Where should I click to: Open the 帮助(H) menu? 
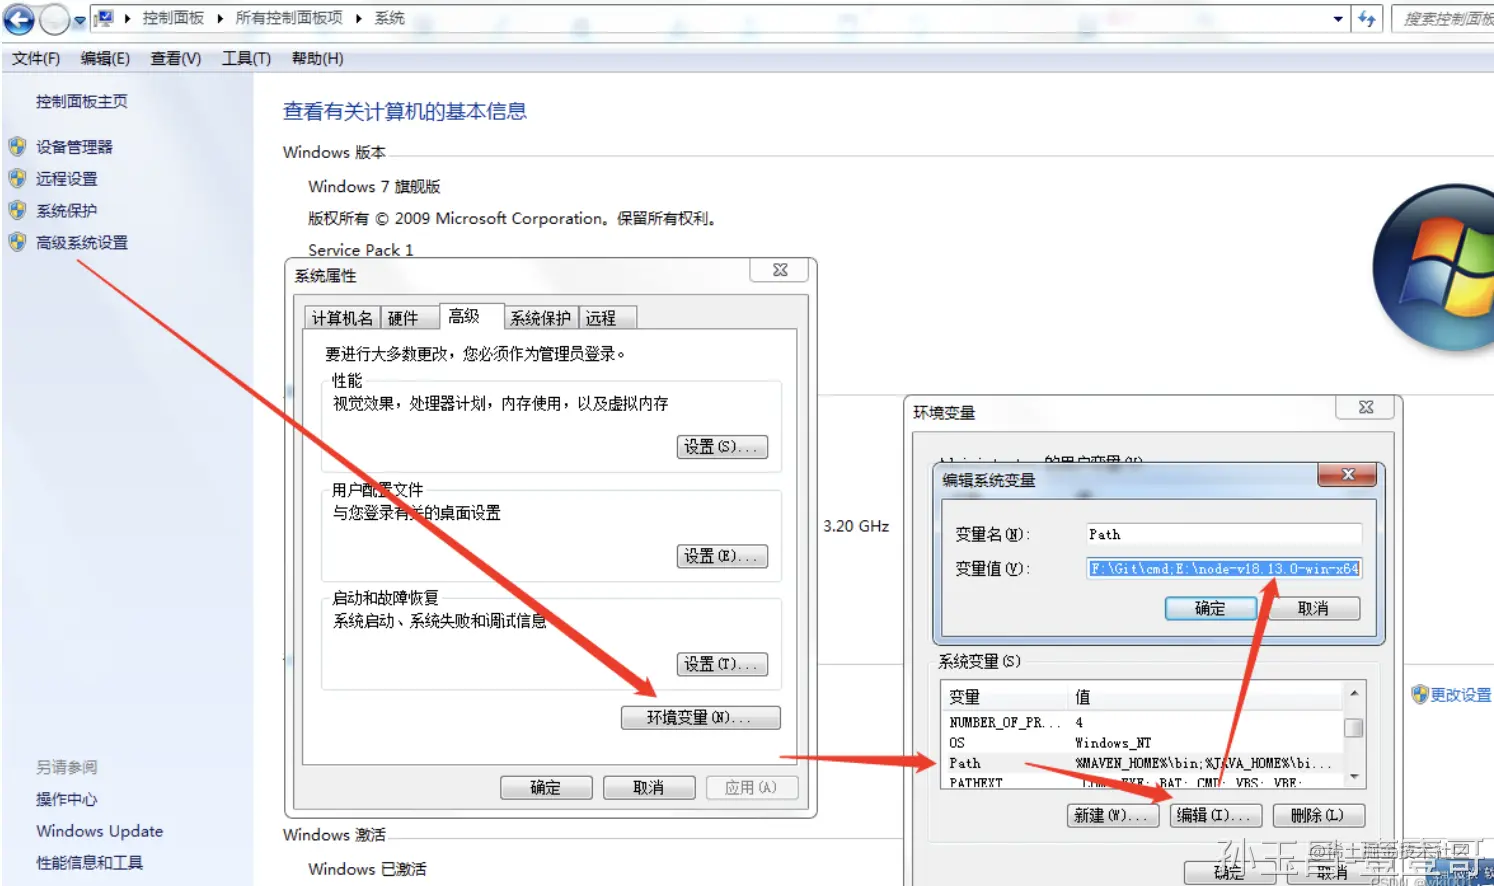(317, 59)
